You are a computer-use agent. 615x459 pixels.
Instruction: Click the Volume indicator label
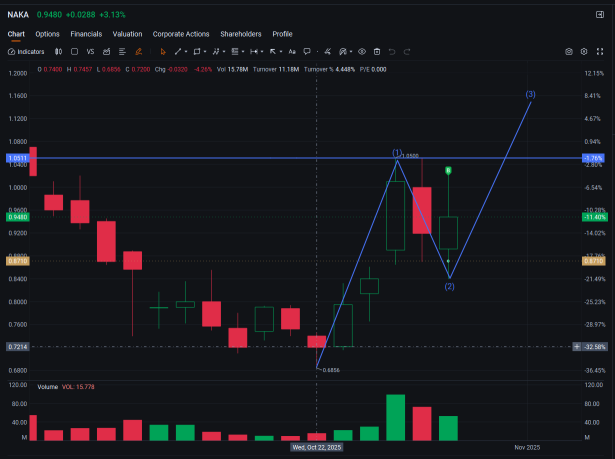point(48,387)
